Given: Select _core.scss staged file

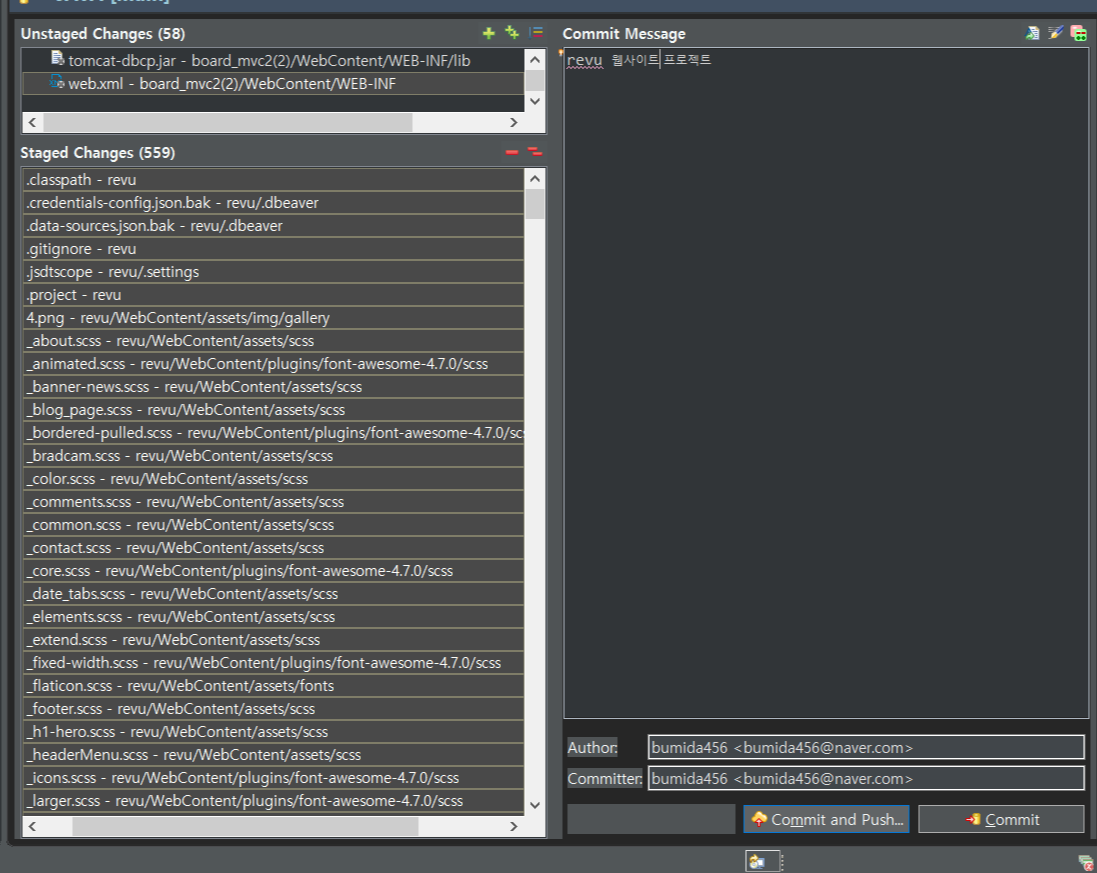Looking at the screenshot, I should [x=274, y=571].
